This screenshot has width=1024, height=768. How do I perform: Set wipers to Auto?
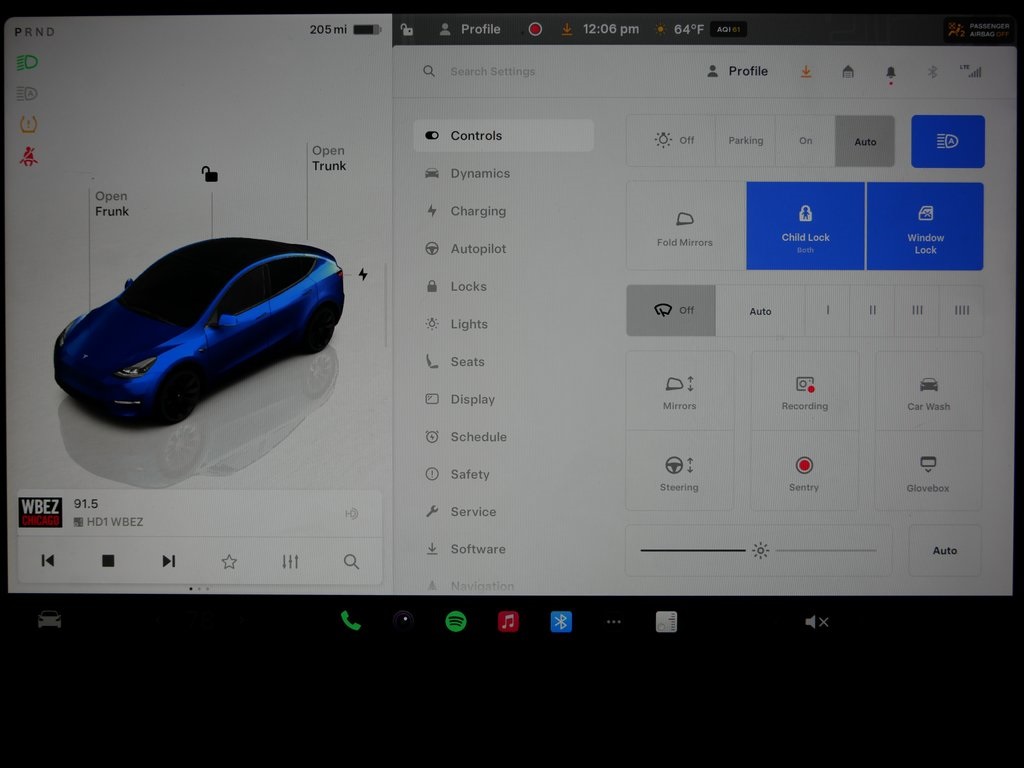760,311
